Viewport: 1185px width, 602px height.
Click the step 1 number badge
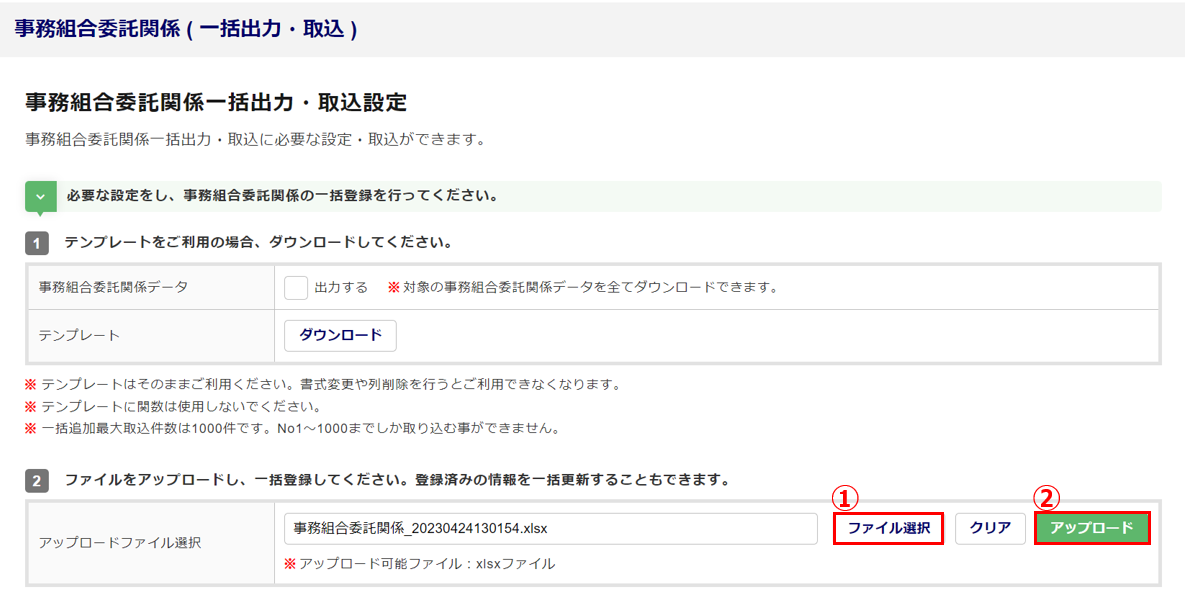click(x=37, y=244)
